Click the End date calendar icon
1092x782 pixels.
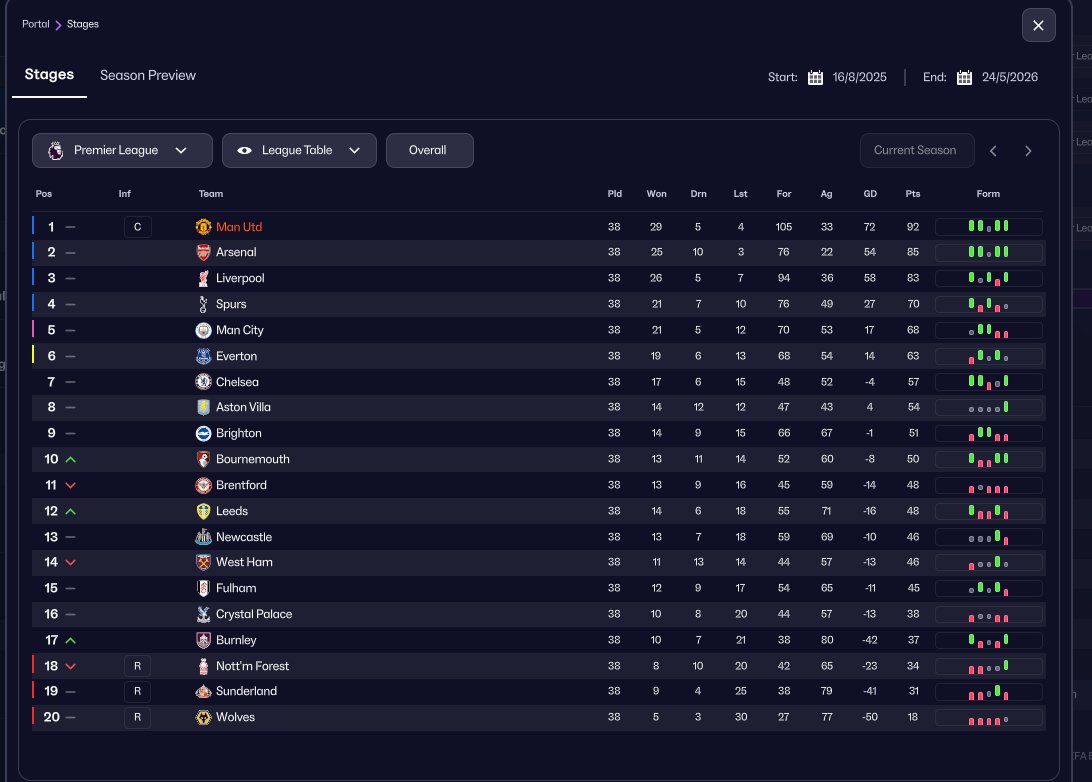click(x=964, y=77)
